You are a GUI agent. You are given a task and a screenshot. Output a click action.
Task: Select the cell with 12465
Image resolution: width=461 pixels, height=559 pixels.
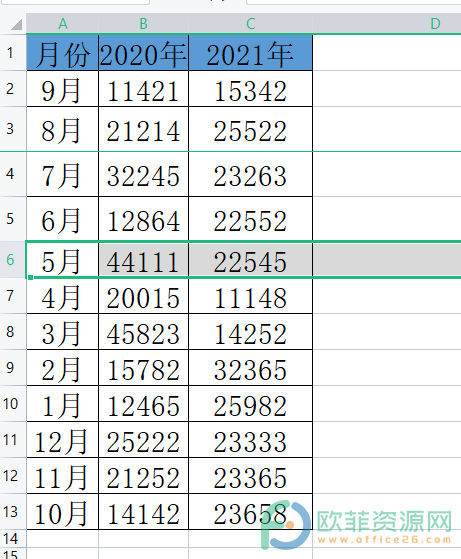(143, 404)
